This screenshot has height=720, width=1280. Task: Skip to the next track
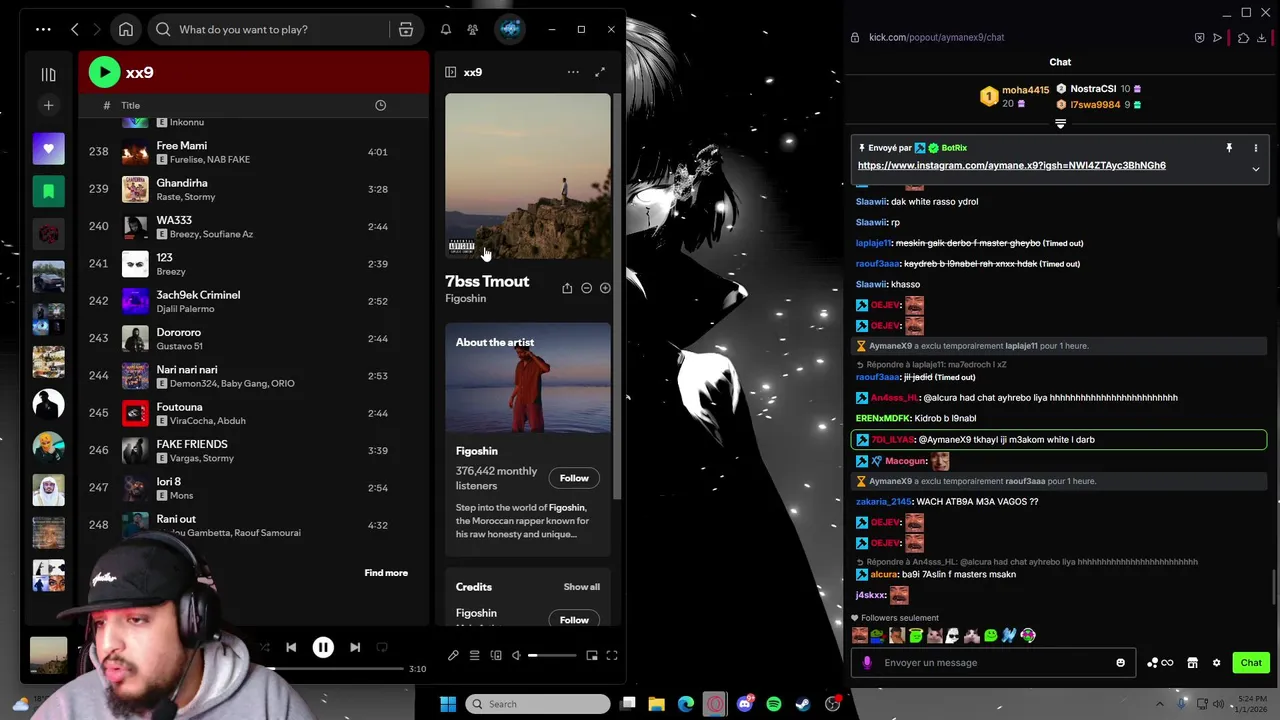point(355,648)
